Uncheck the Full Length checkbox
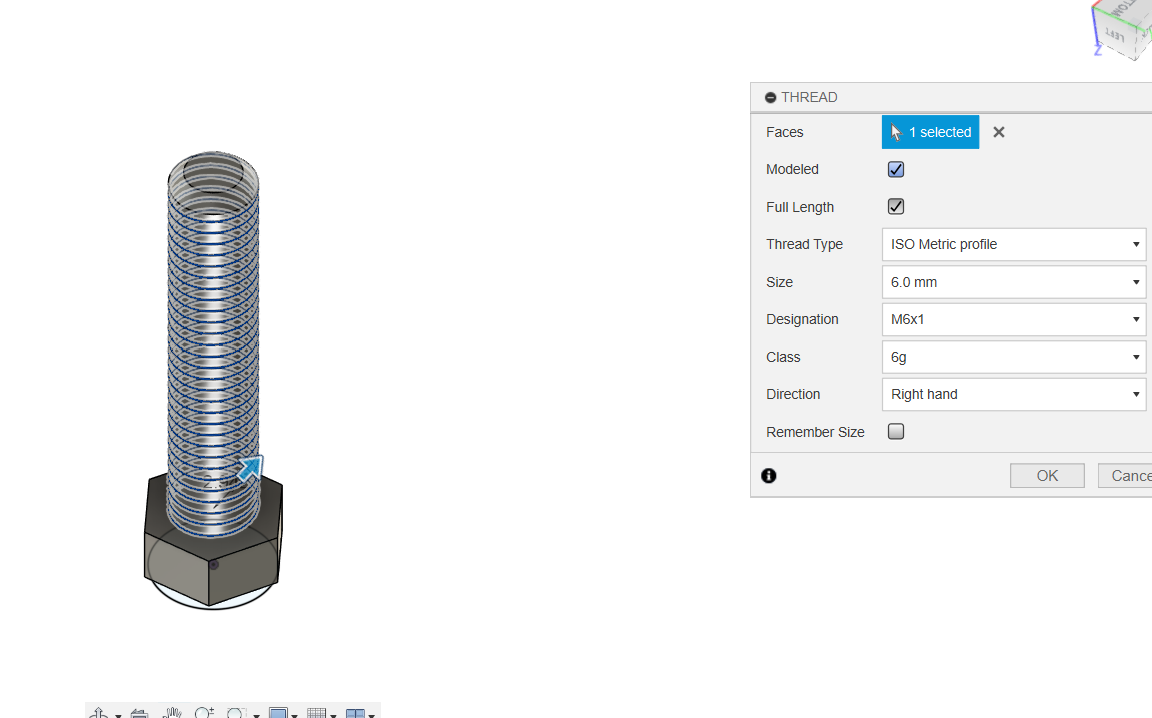The image size is (1152, 718). pyautogui.click(x=896, y=207)
